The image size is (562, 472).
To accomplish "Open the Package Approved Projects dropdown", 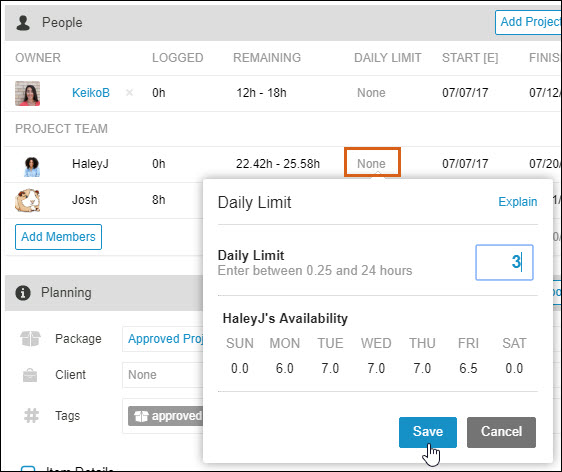I will [x=163, y=339].
